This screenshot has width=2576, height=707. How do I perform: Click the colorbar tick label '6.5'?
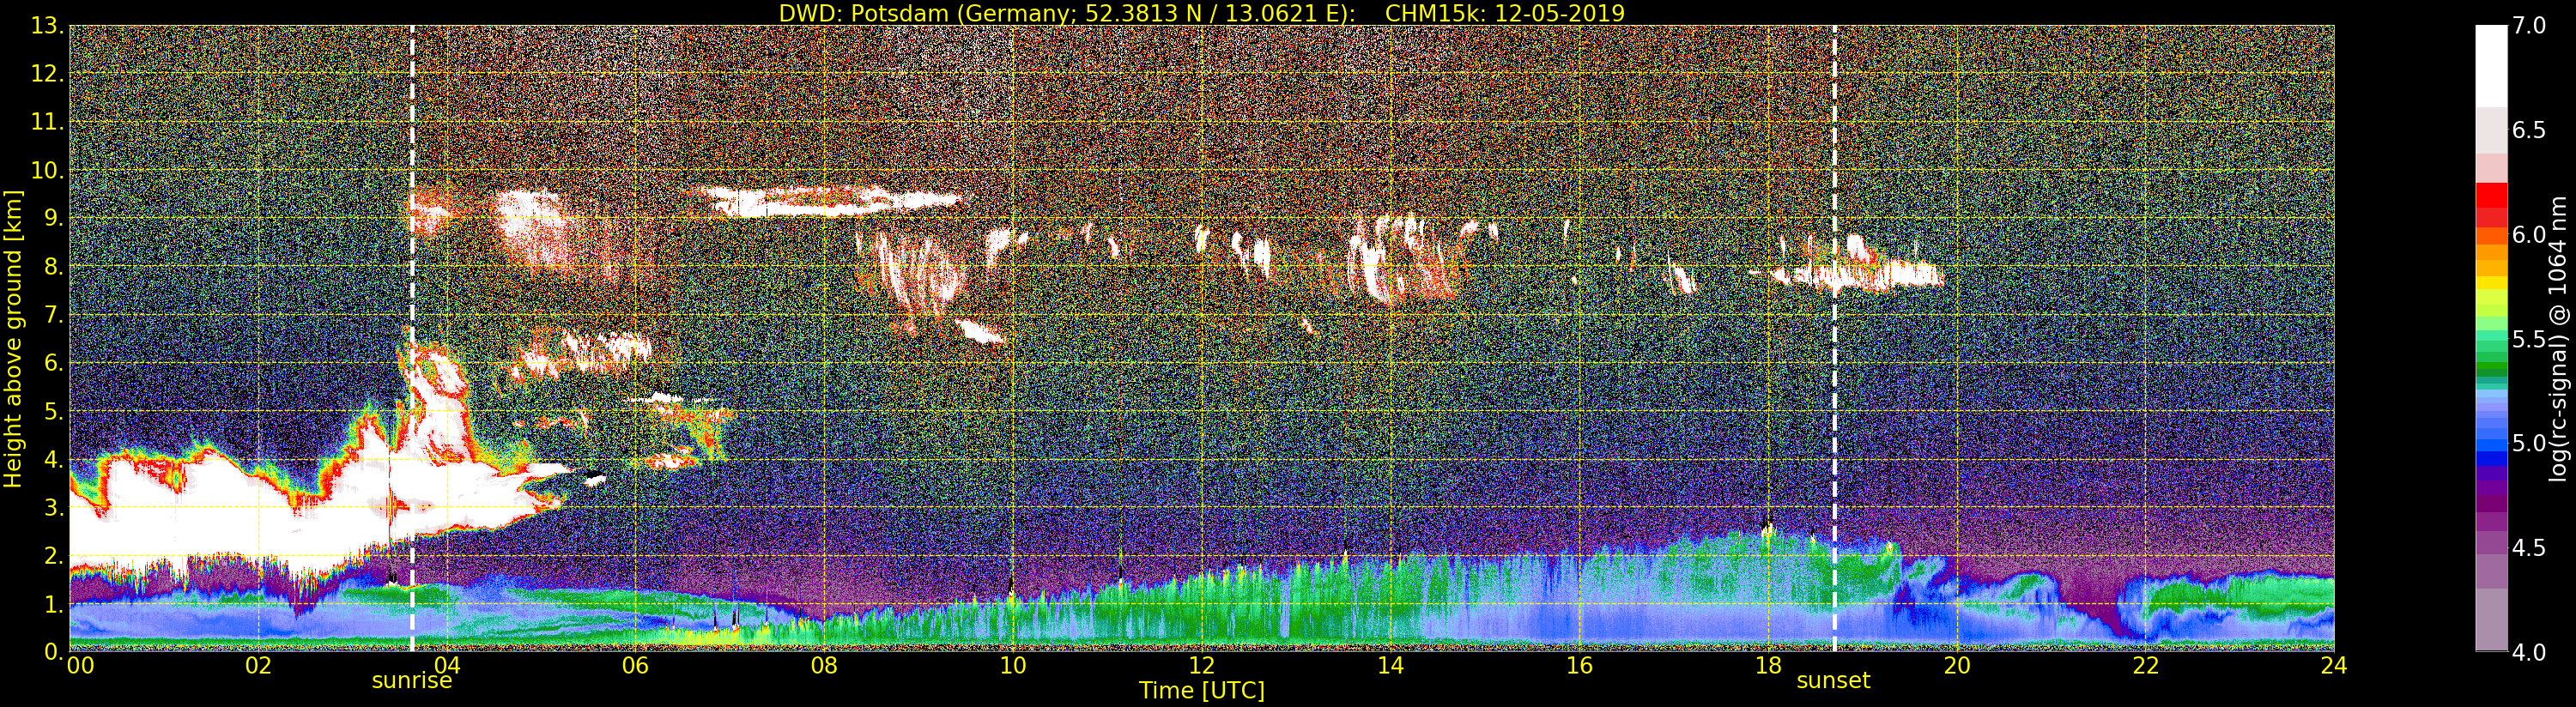pyautogui.click(x=2529, y=130)
